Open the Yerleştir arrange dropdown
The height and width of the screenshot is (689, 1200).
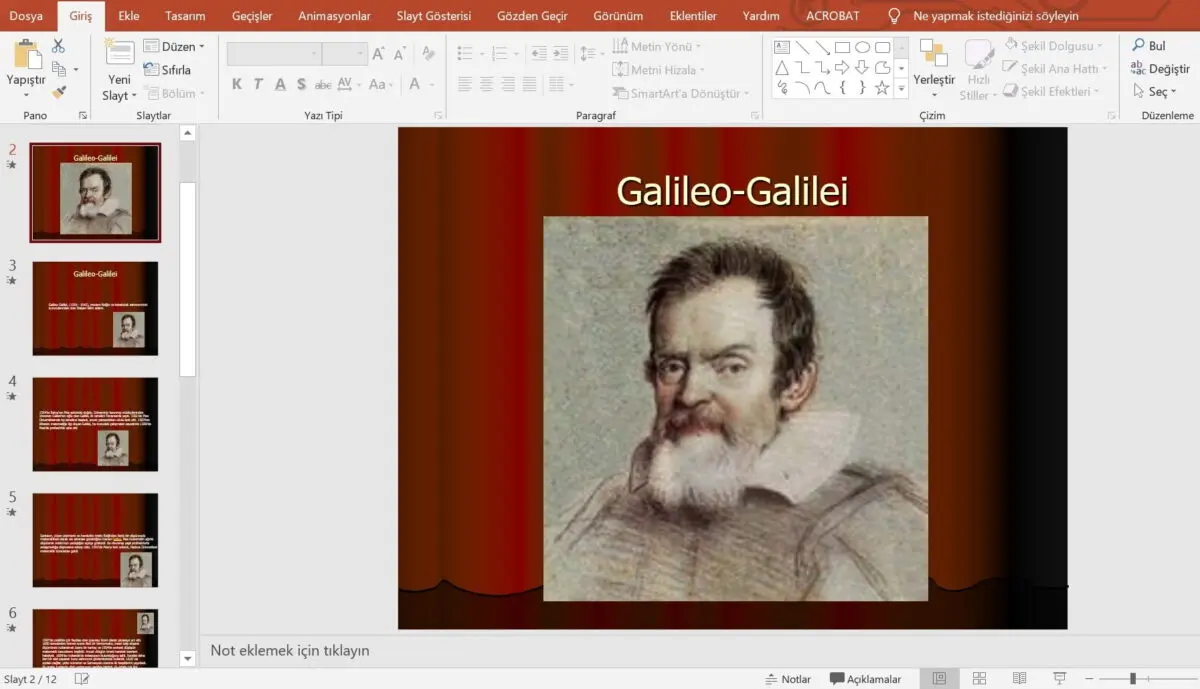pyautogui.click(x=934, y=70)
